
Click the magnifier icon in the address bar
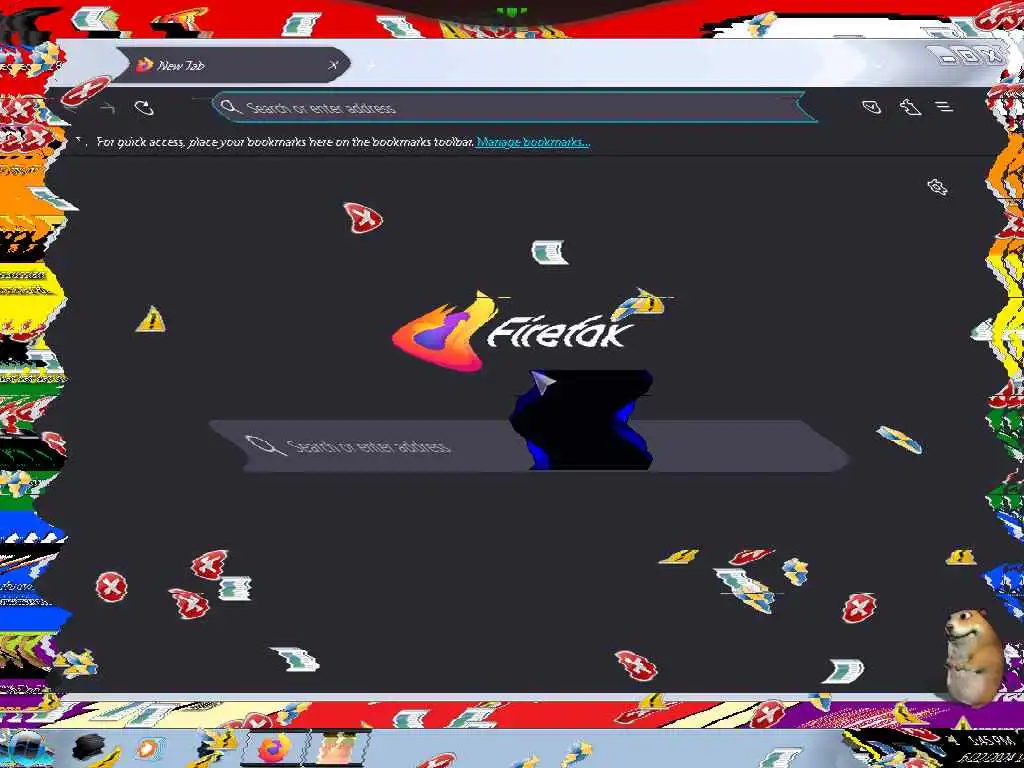pyautogui.click(x=229, y=107)
